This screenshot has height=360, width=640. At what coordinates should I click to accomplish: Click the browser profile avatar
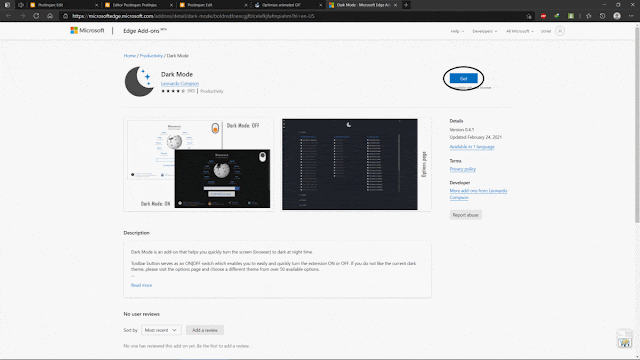(x=617, y=16)
